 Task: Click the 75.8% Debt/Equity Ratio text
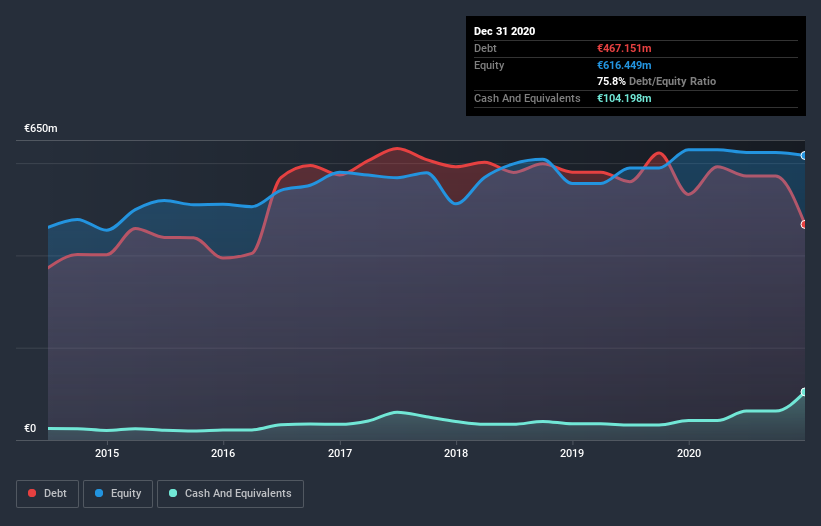point(656,81)
